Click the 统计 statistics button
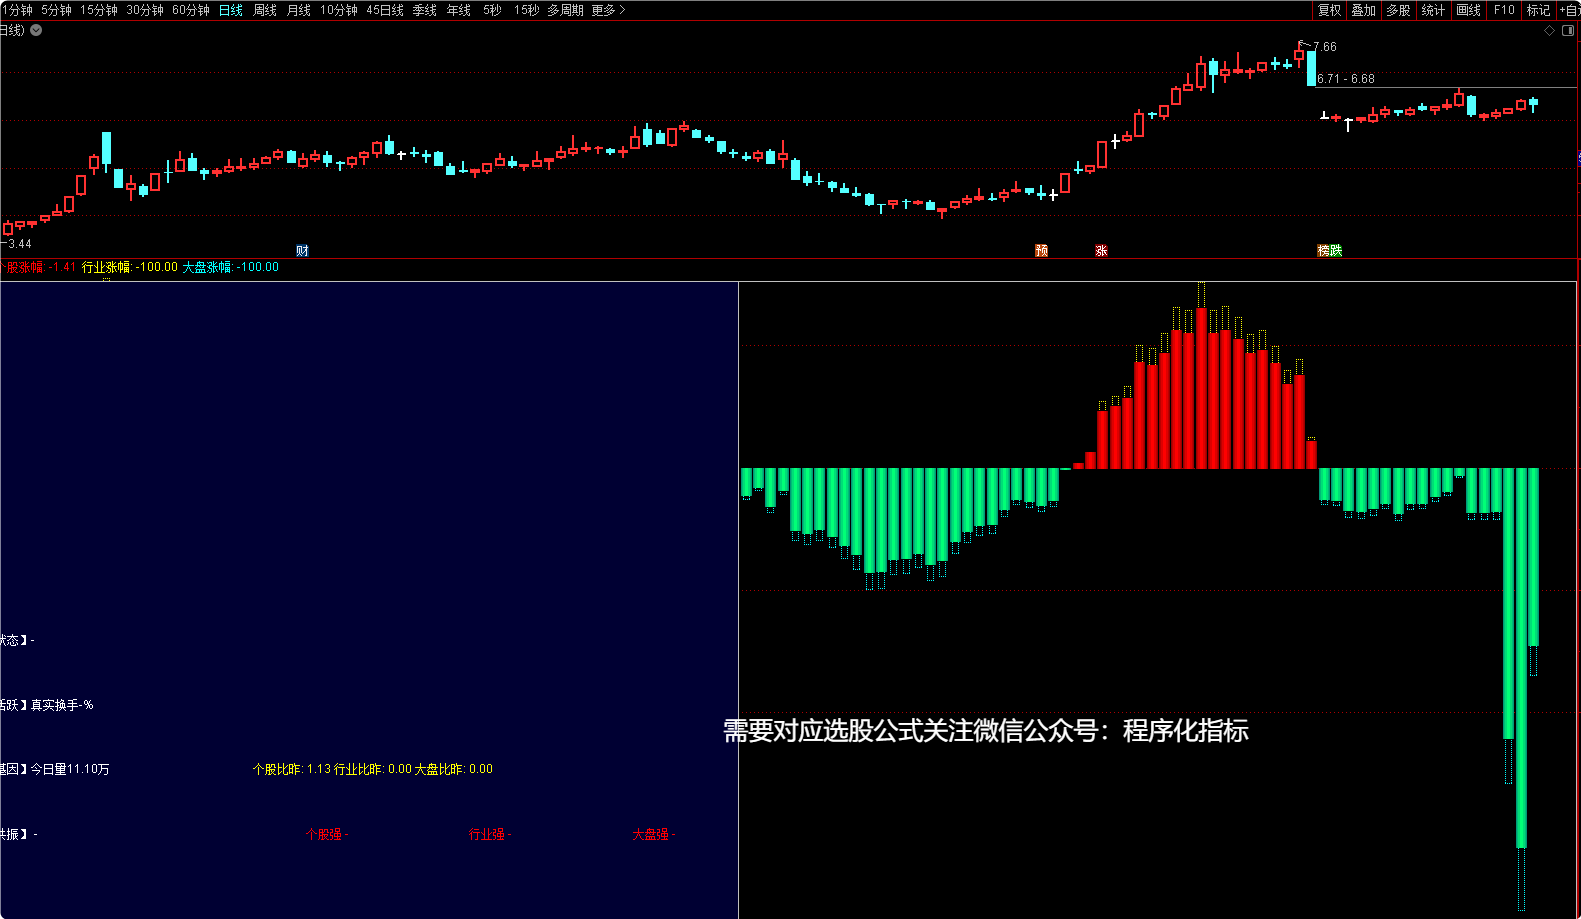The height and width of the screenshot is (919, 1581). click(x=1433, y=10)
